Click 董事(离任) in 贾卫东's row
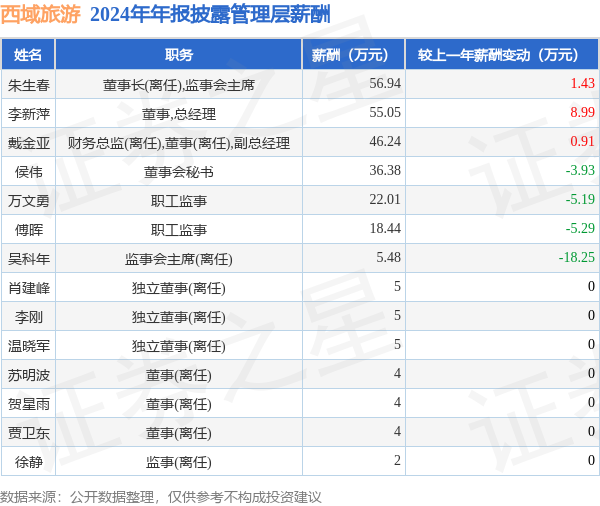 (x=179, y=434)
